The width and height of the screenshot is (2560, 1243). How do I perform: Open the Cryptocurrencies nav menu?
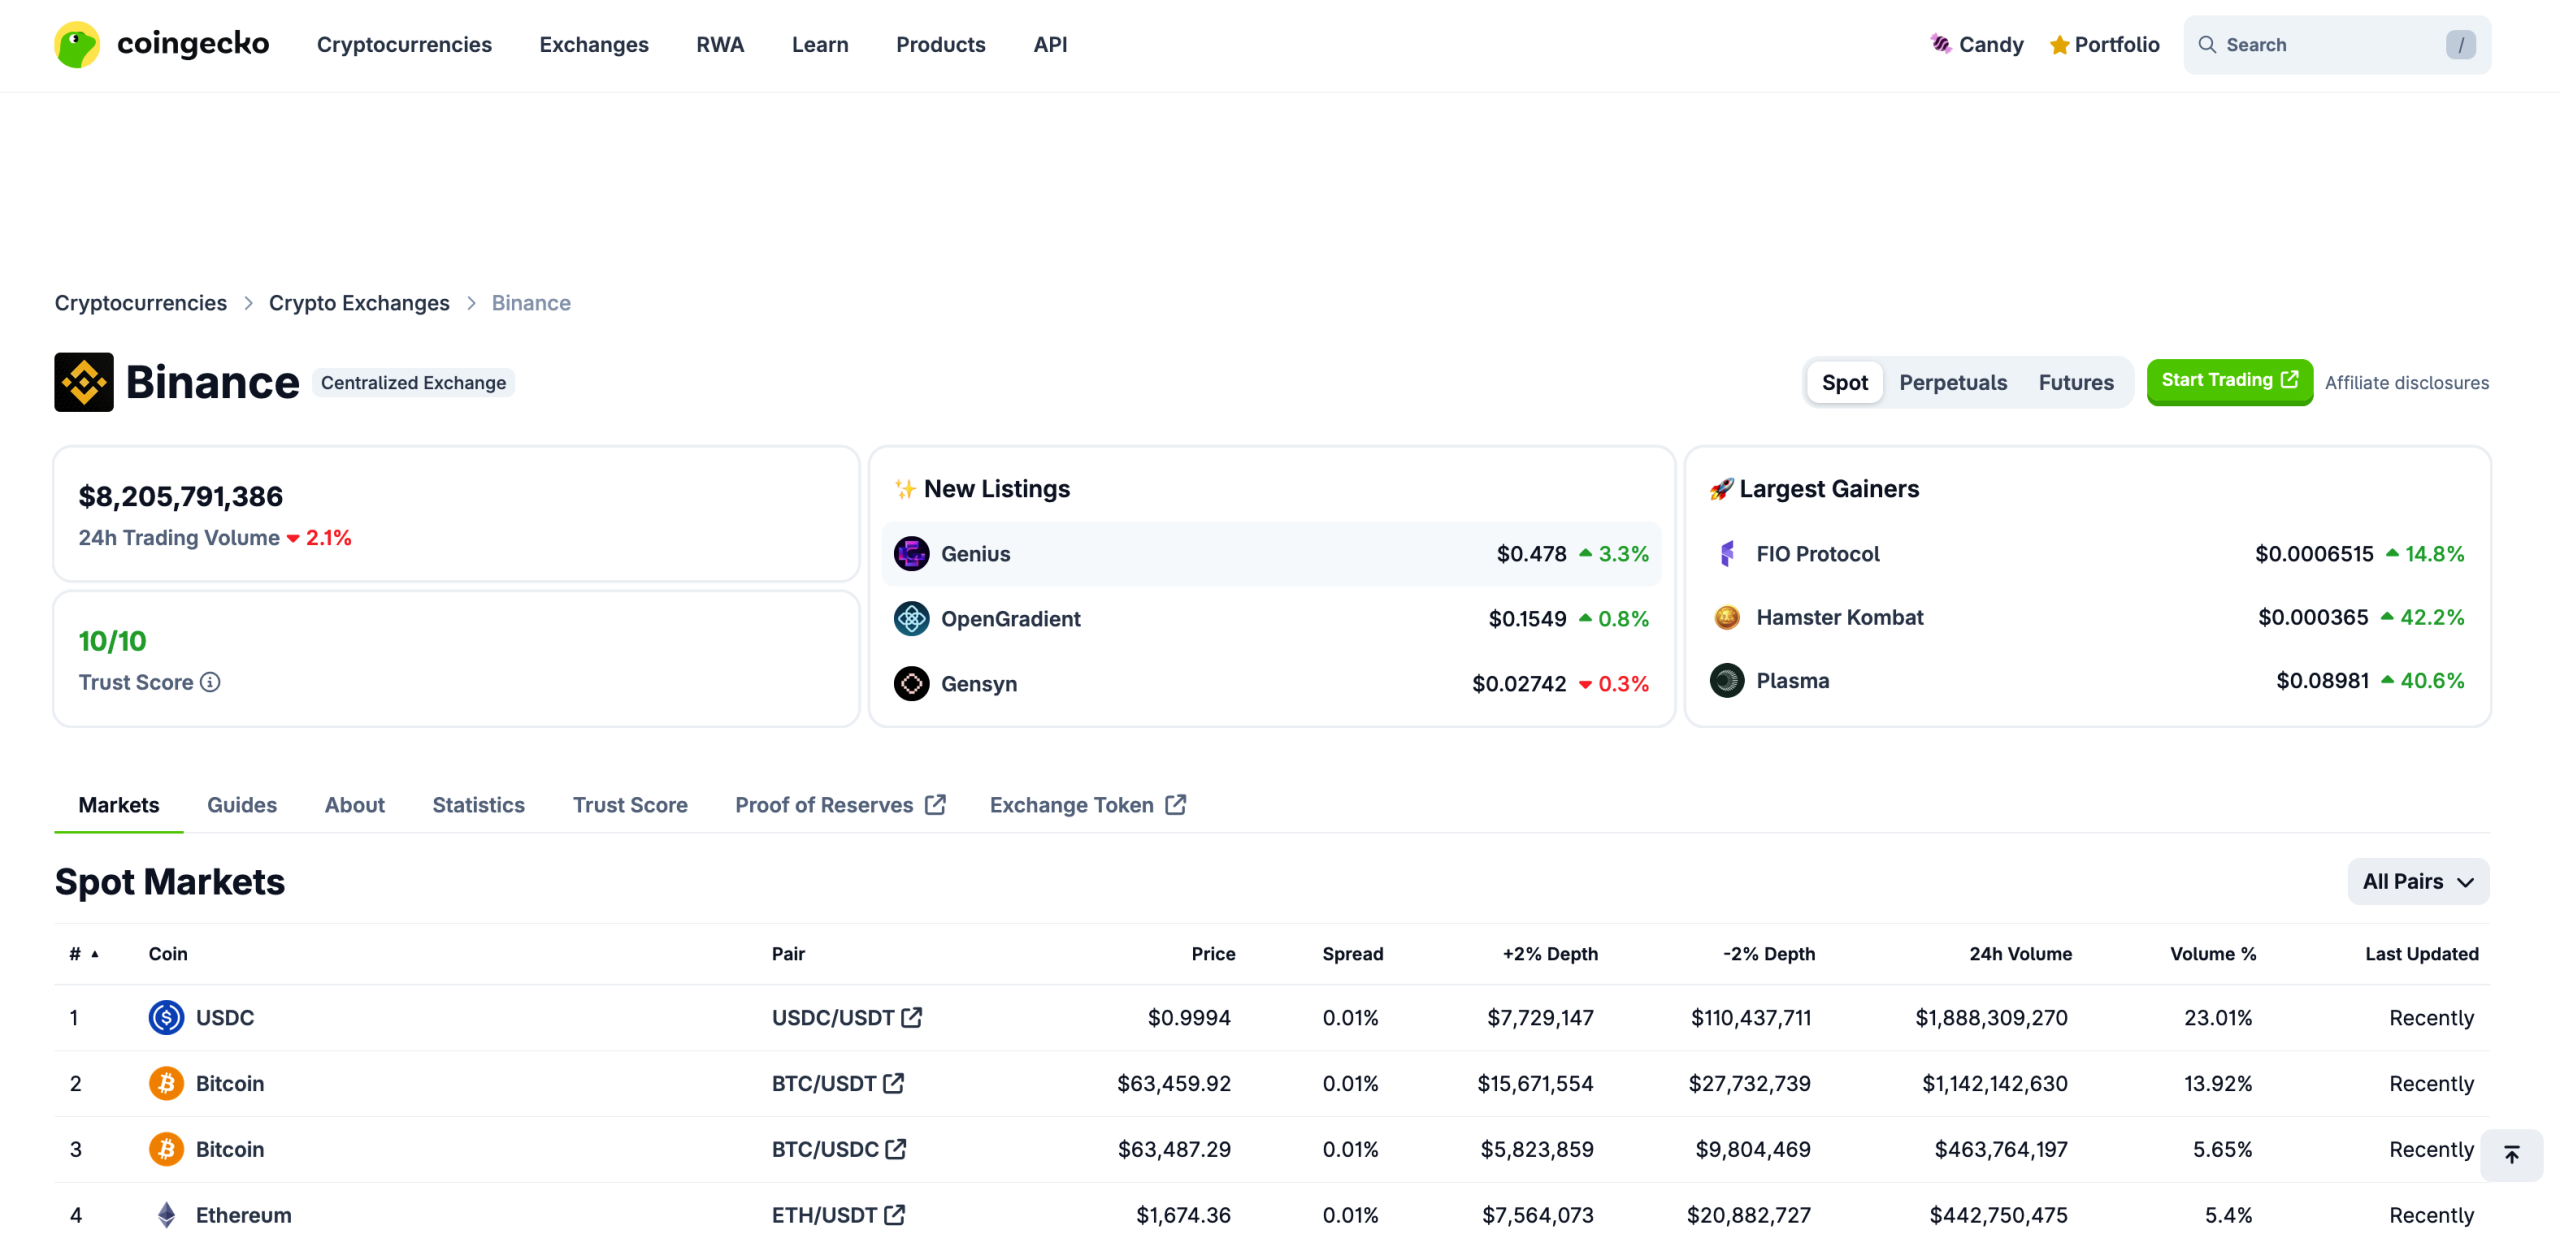point(404,45)
